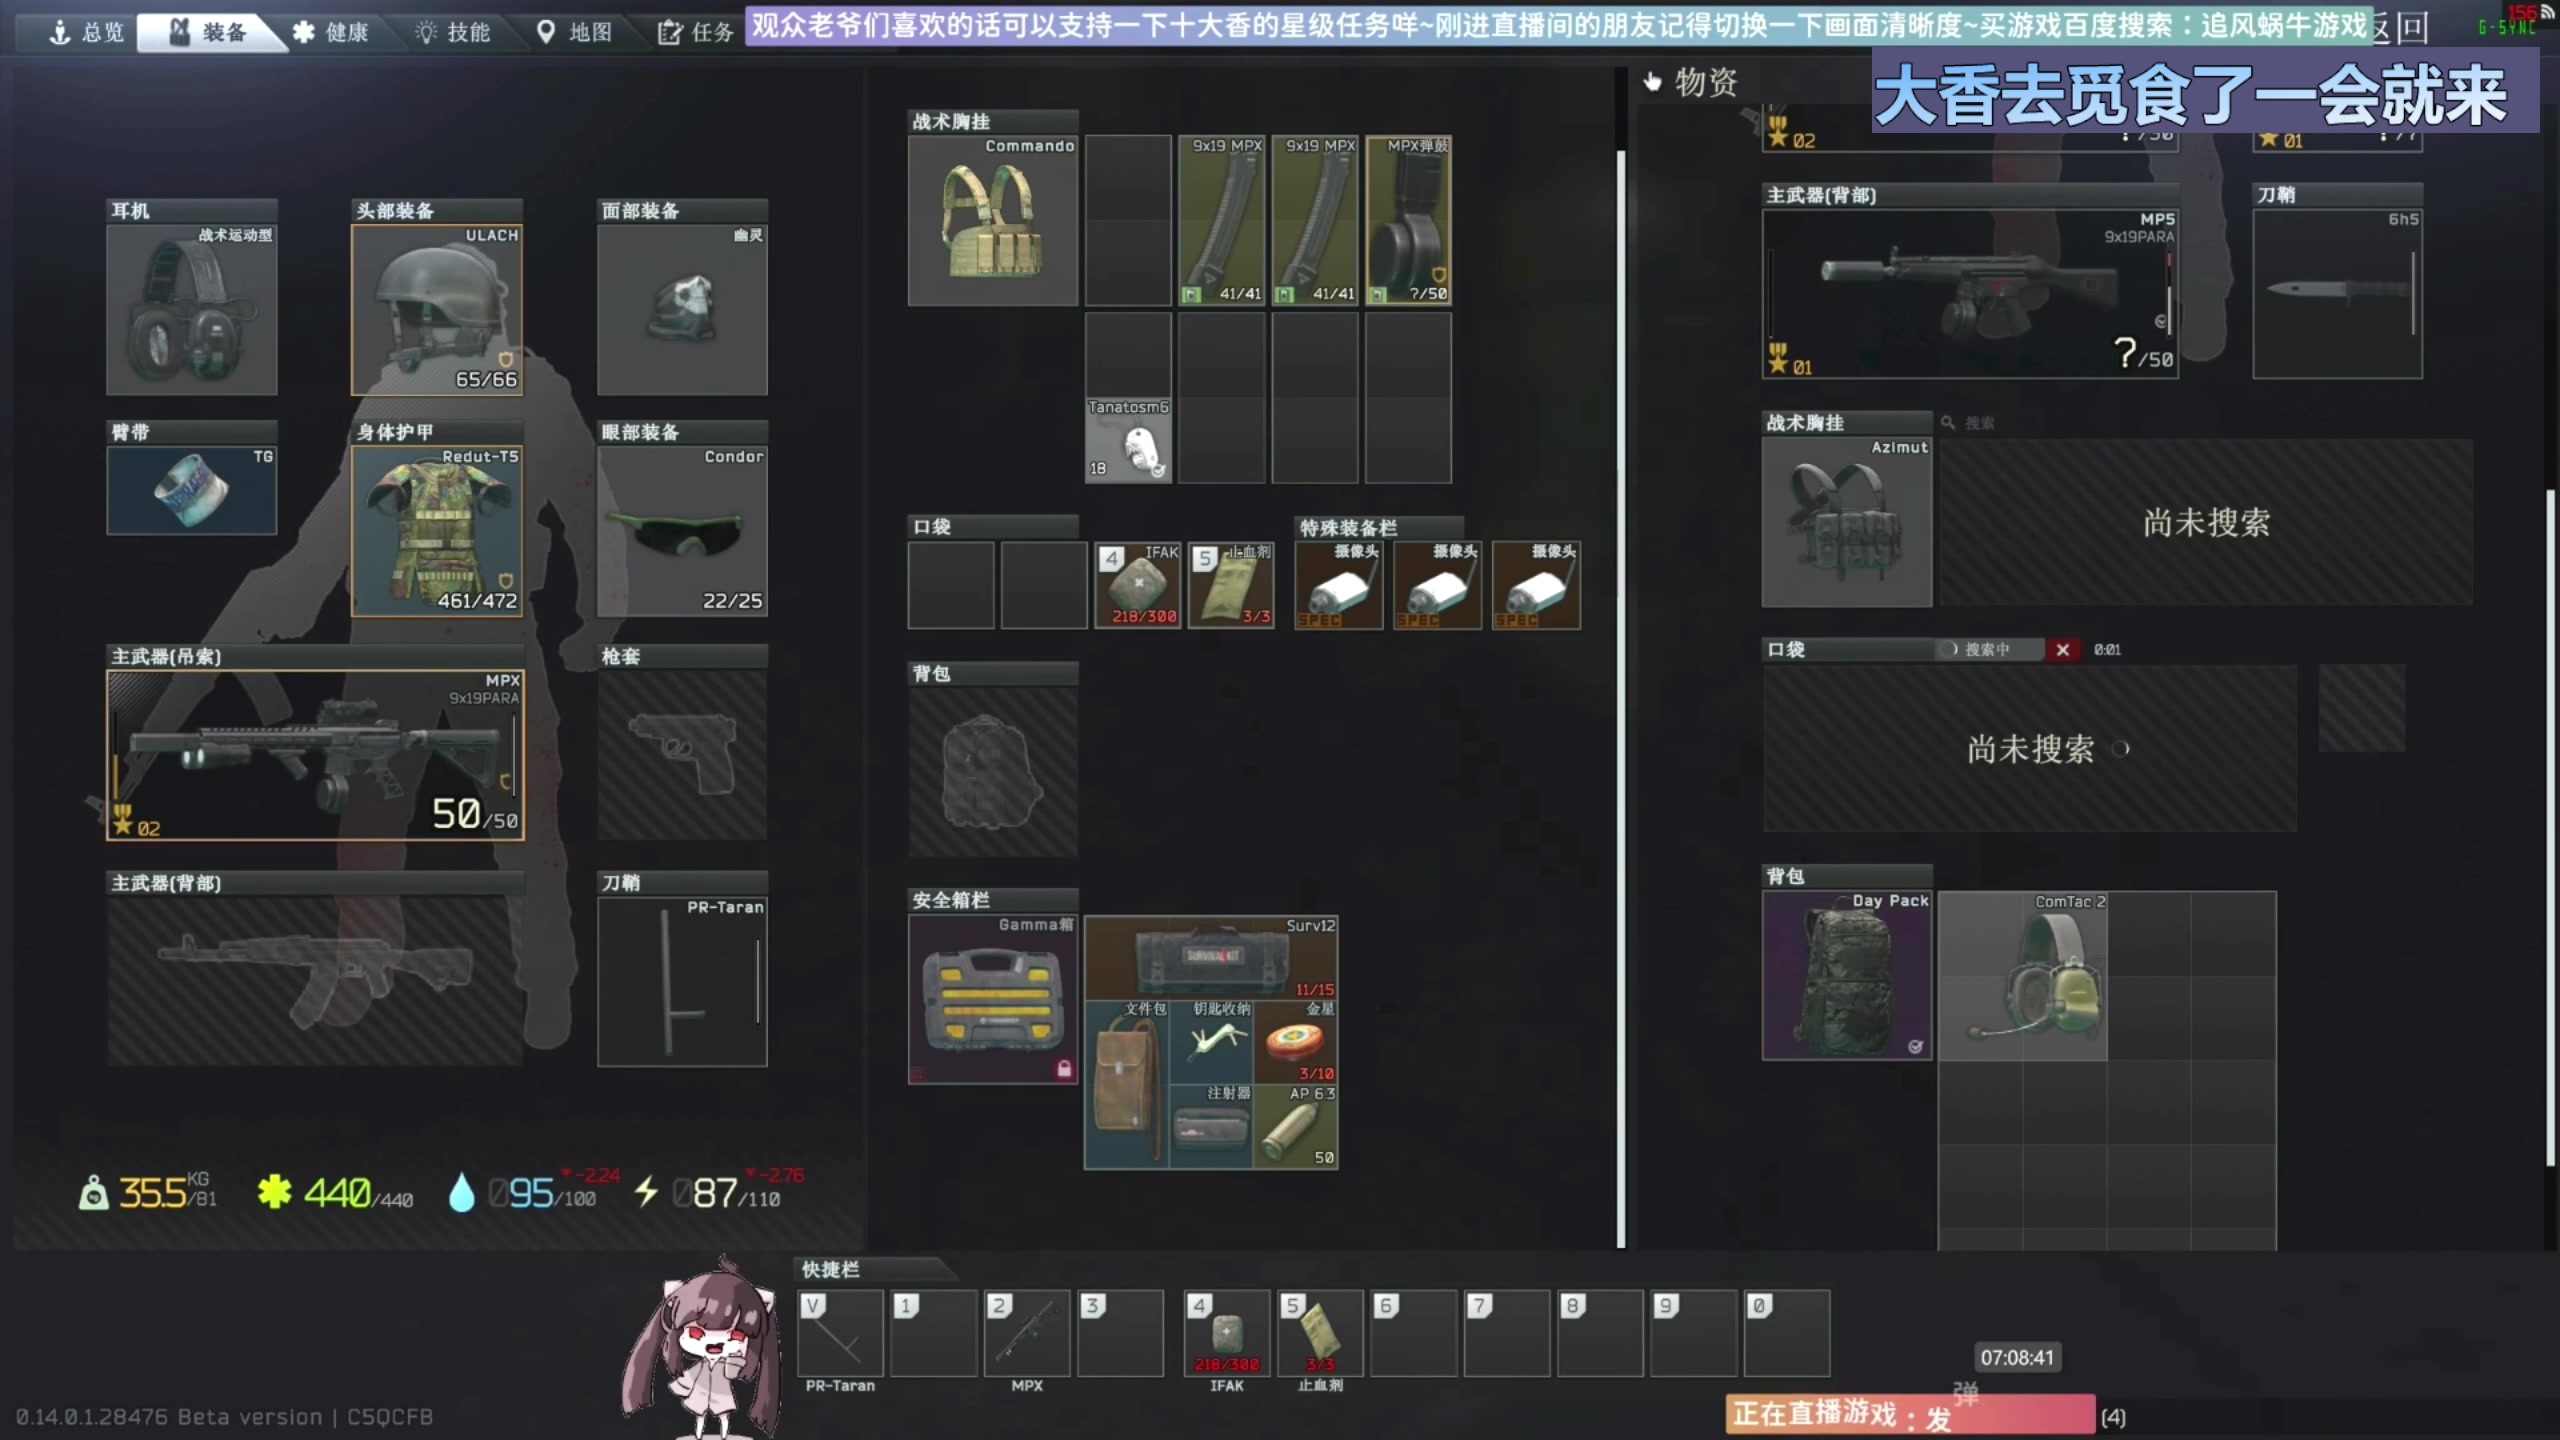2560x1440 pixels.
Task: Select the 金星 balm item
Action: point(1295,1042)
